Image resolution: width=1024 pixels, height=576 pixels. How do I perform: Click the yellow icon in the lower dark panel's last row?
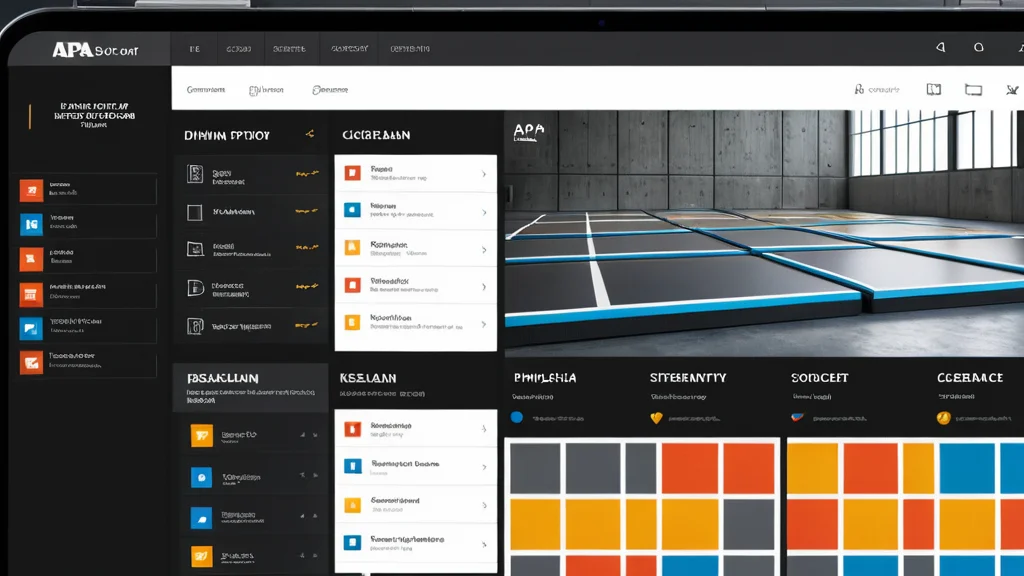[x=201, y=556]
